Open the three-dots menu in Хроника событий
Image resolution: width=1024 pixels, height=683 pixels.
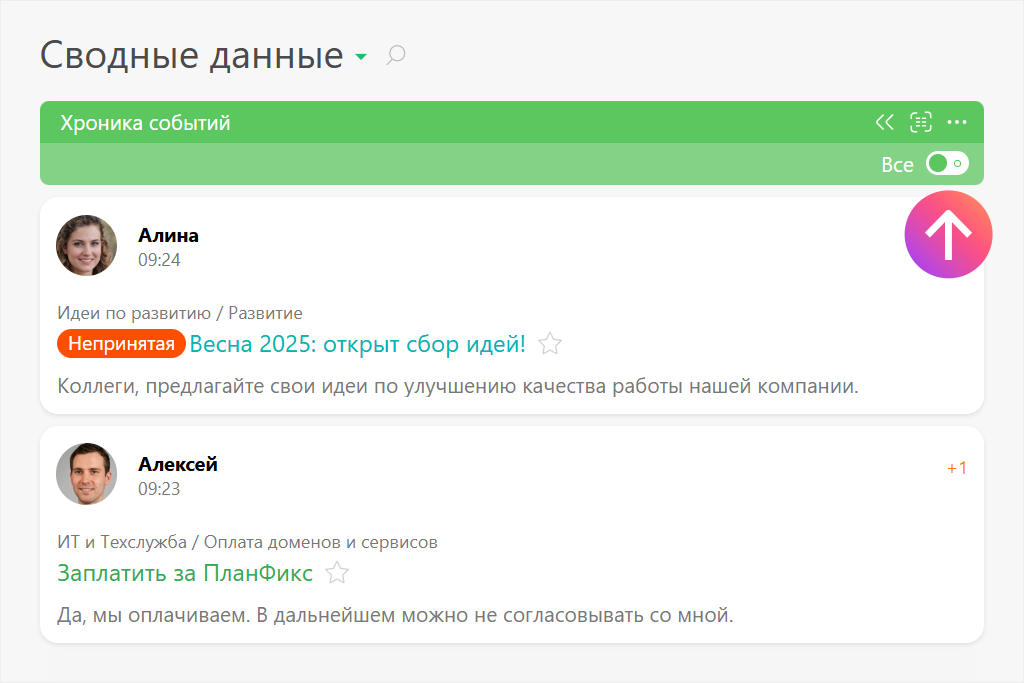pyautogui.click(x=957, y=123)
